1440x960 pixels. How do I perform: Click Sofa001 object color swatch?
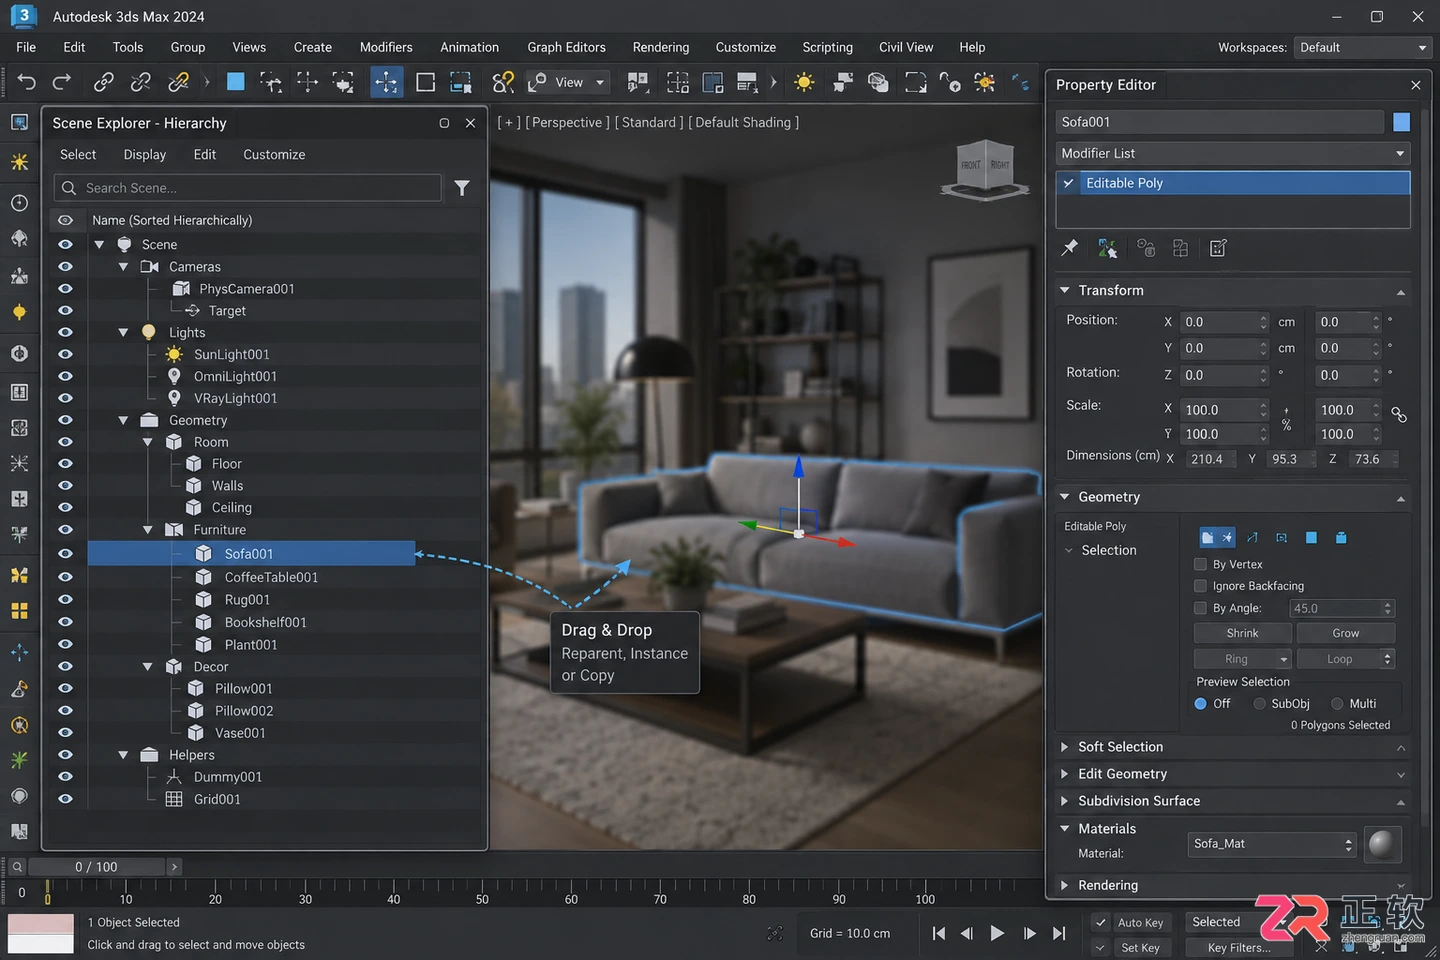pyautogui.click(x=1401, y=122)
